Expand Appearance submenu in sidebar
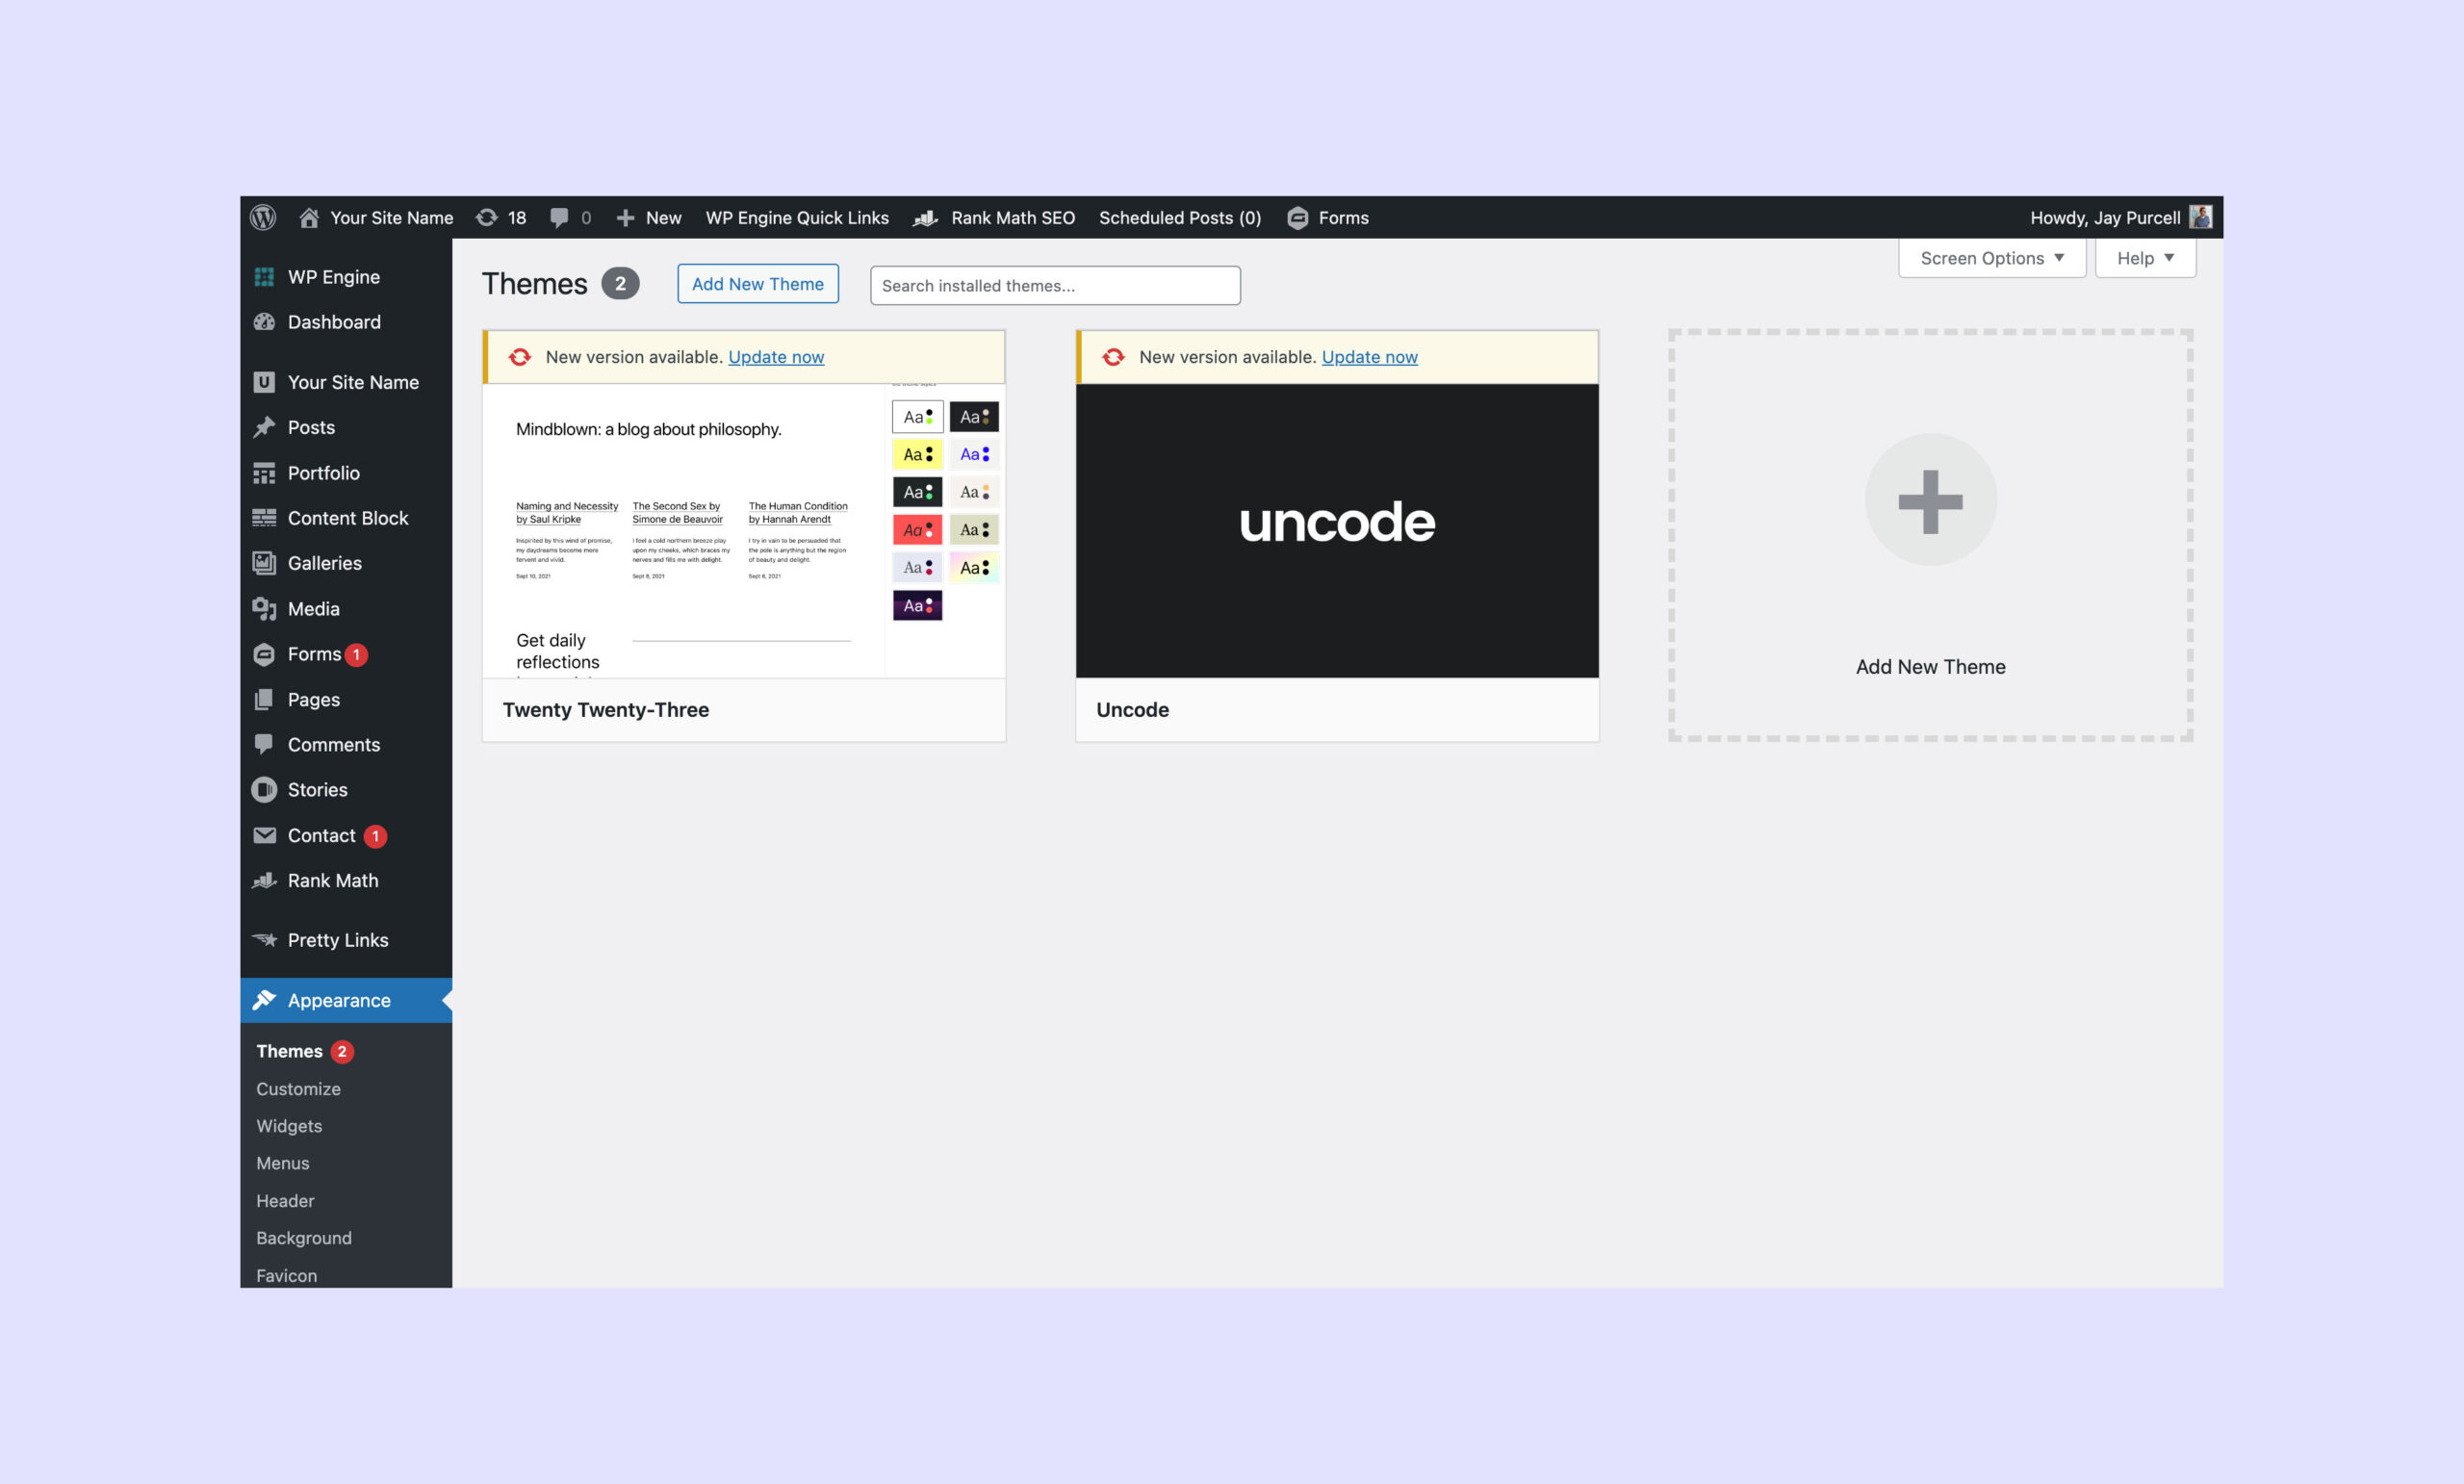Viewport: 2464px width, 1484px height. (x=338, y=1000)
